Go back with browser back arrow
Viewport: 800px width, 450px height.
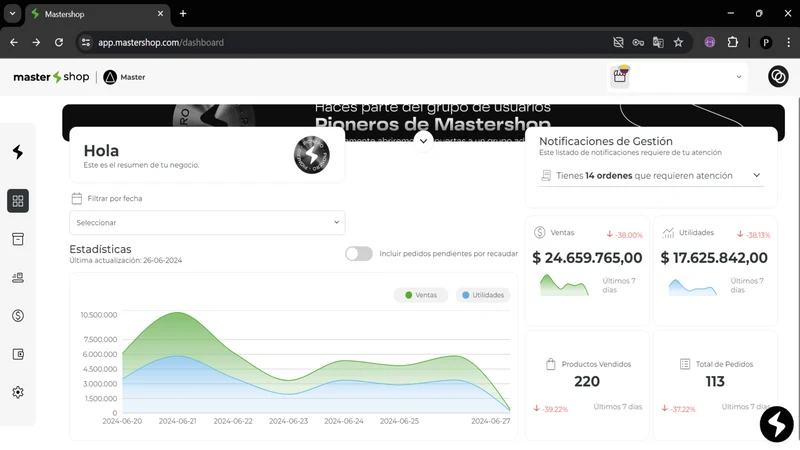(x=14, y=42)
